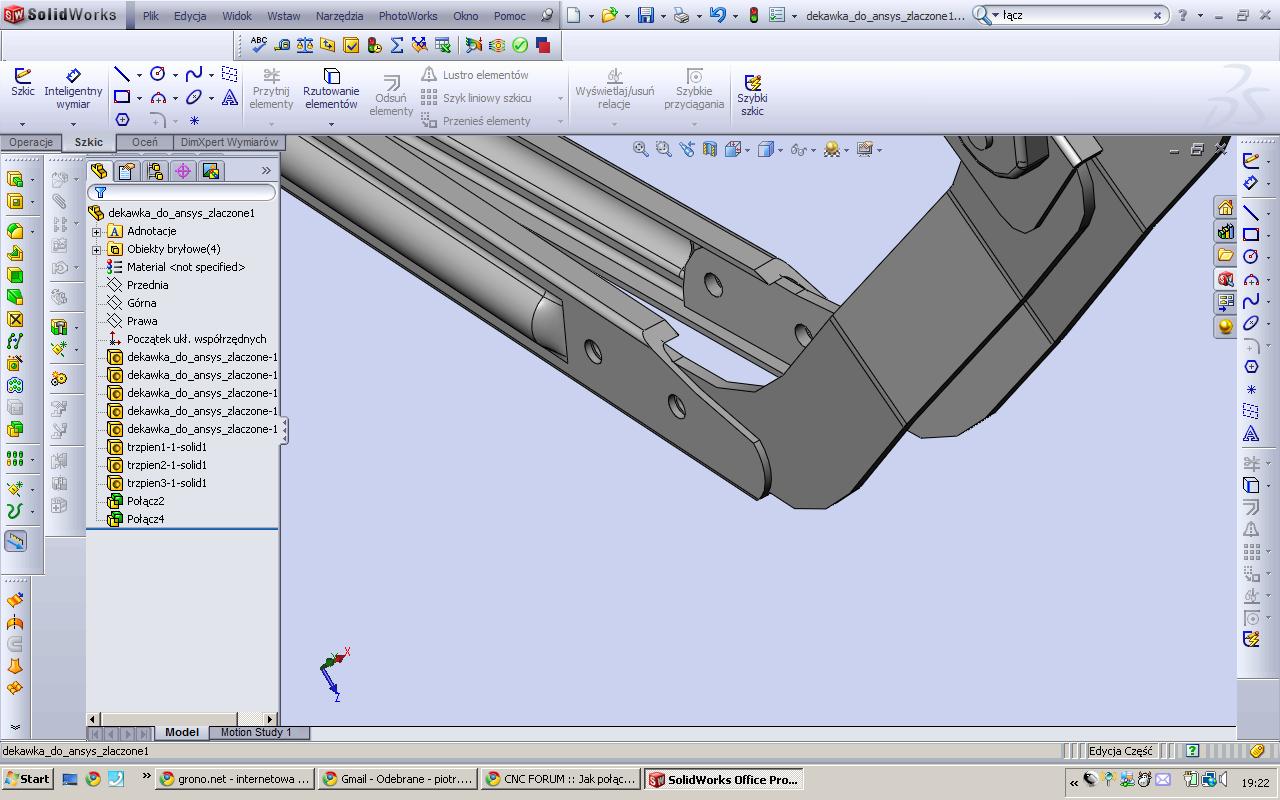Select the Spline sketch tool
This screenshot has width=1280, height=800.
coord(194,74)
